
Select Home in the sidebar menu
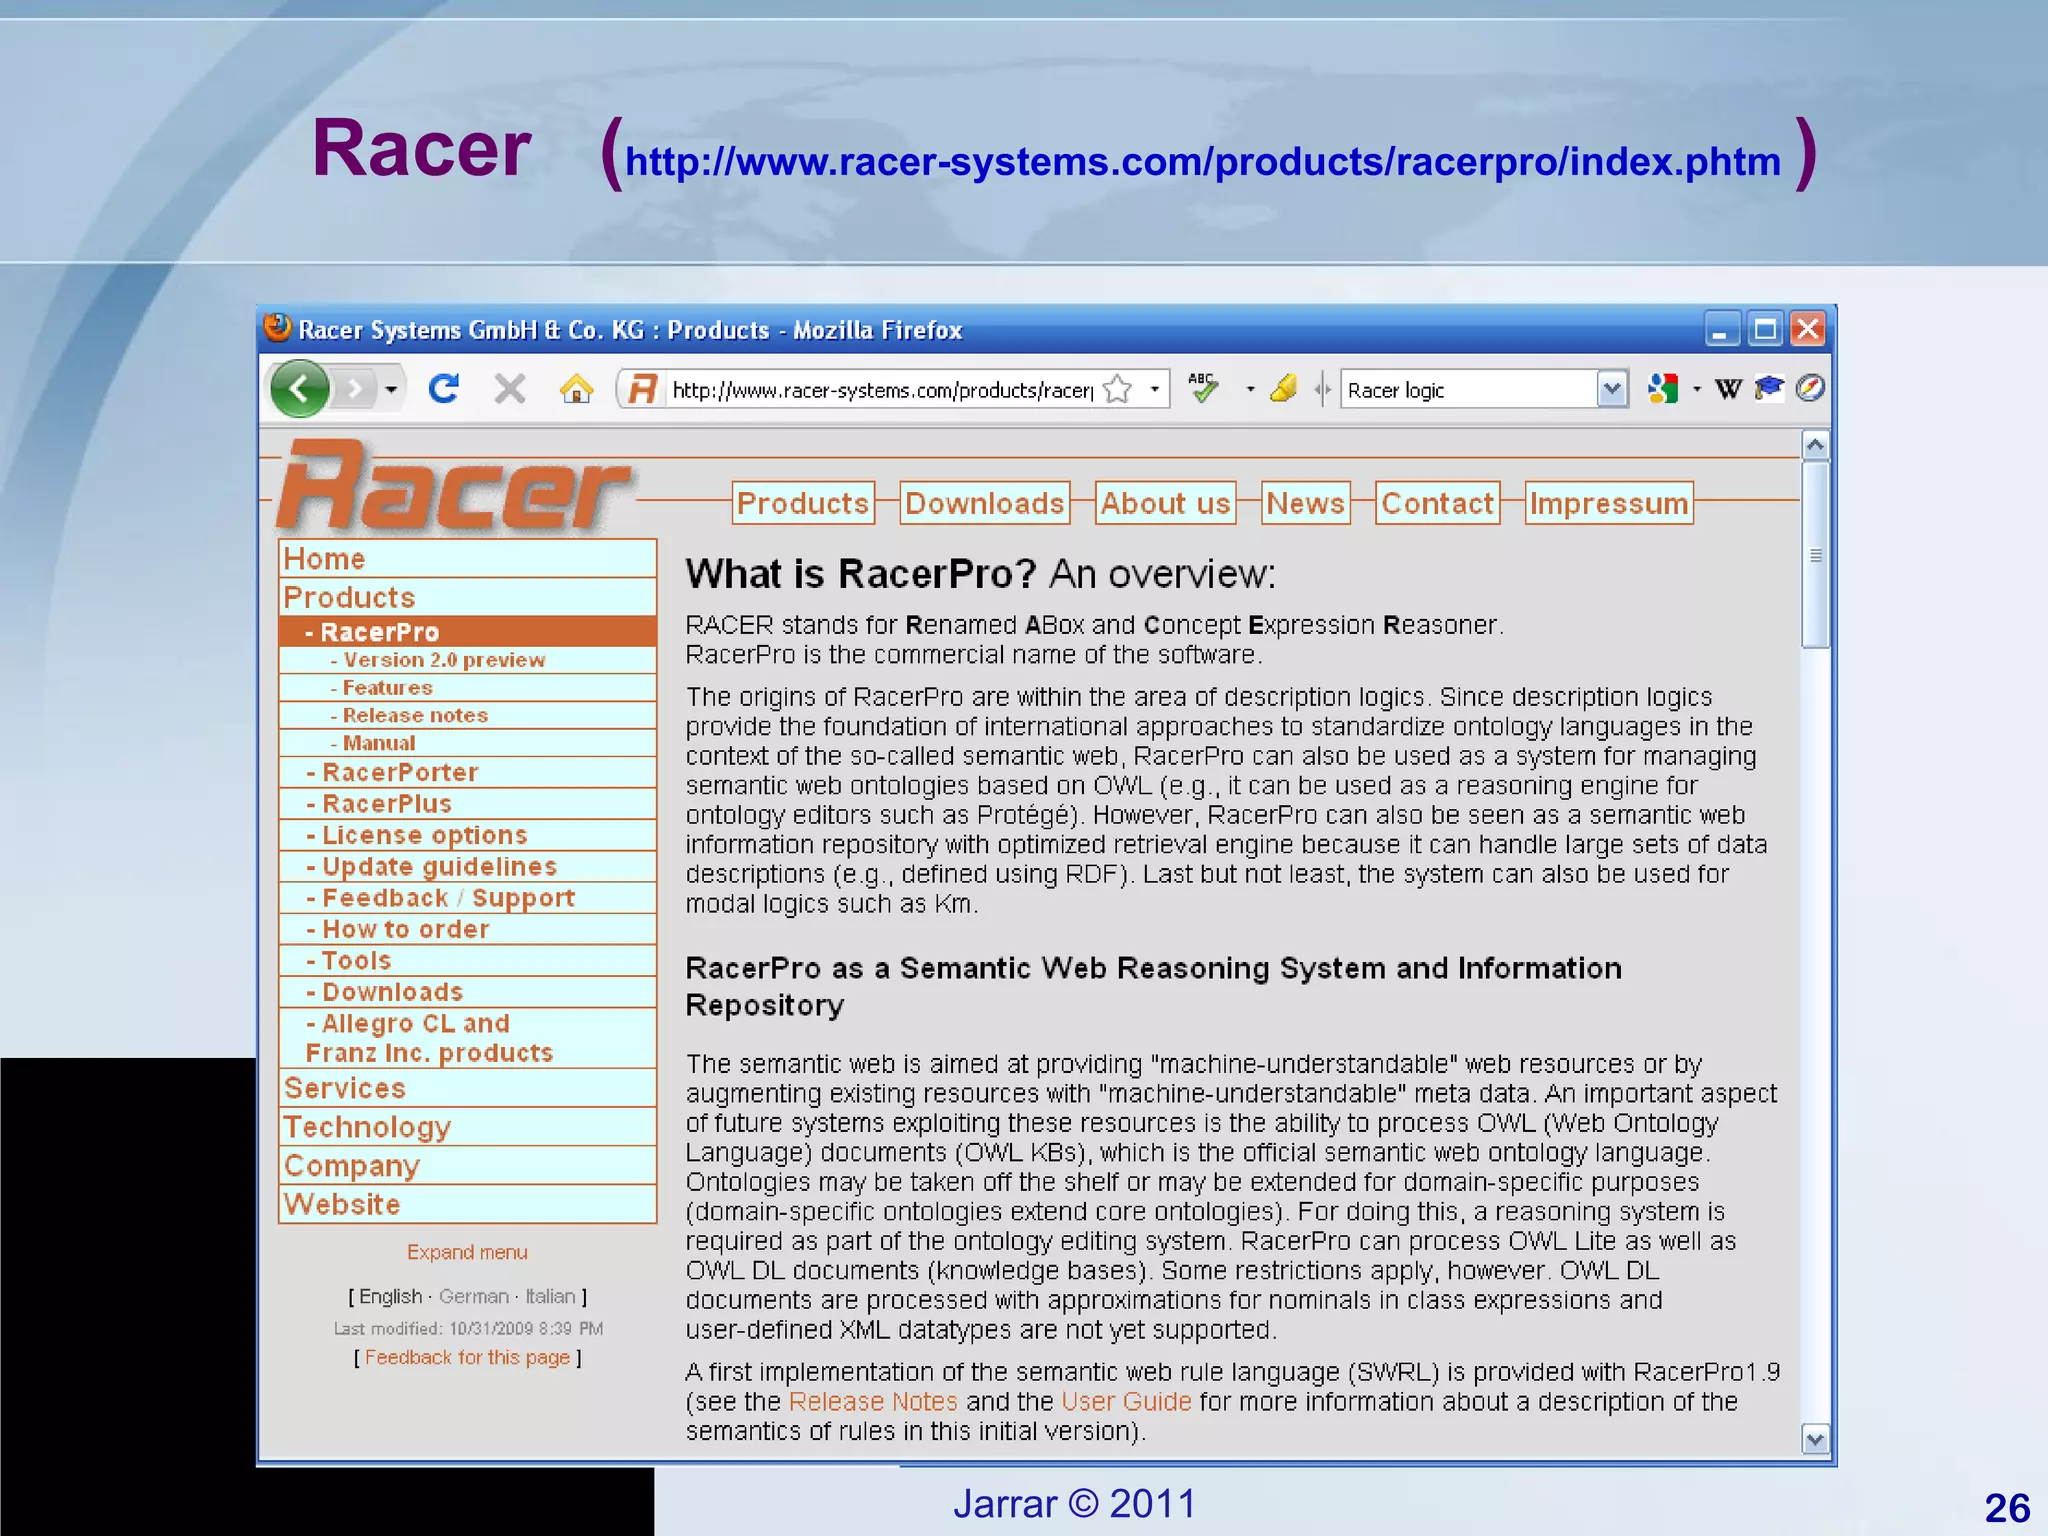click(468, 559)
